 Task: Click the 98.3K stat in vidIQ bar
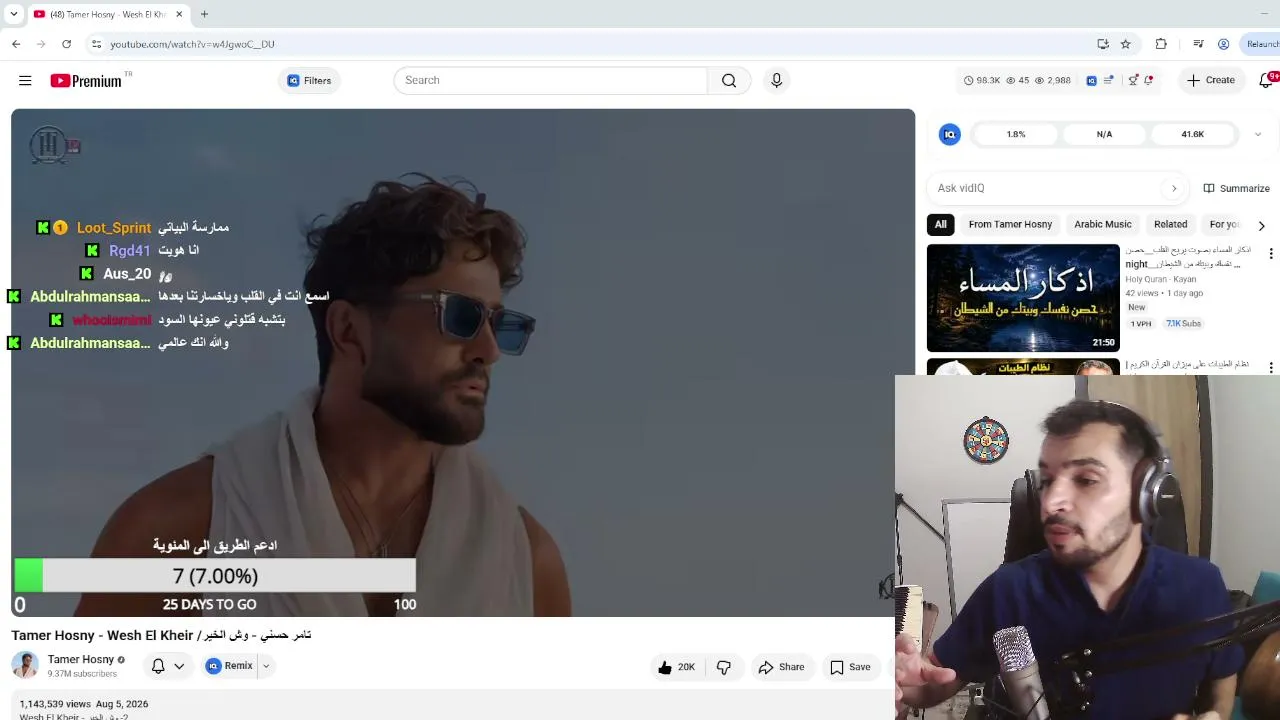pos(982,80)
